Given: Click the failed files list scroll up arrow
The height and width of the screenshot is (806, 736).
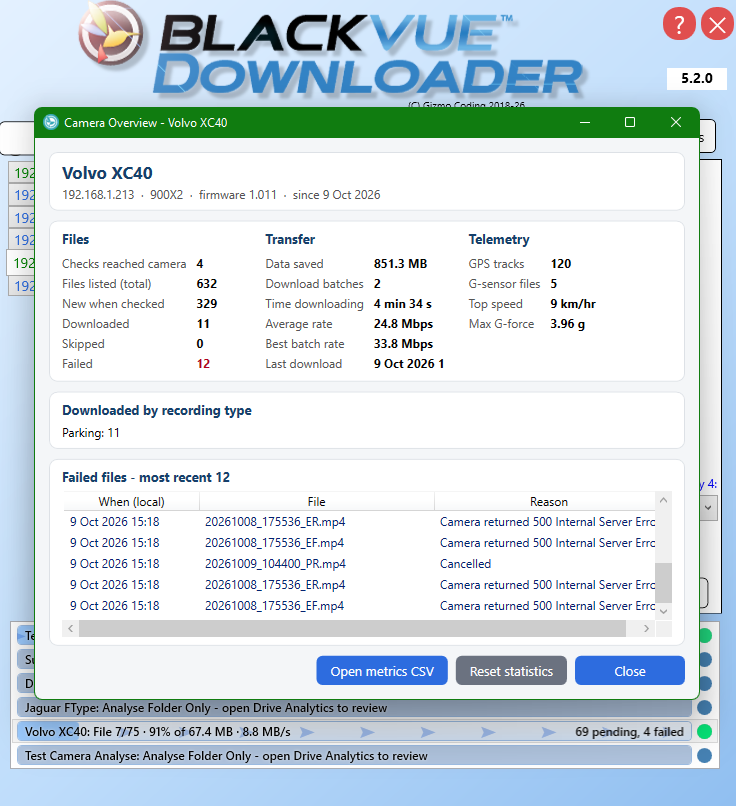Looking at the screenshot, I should click(x=664, y=500).
